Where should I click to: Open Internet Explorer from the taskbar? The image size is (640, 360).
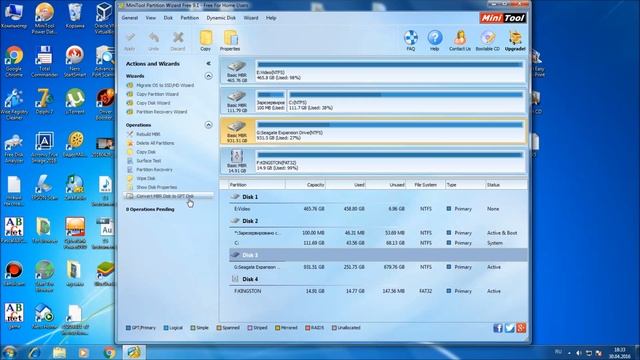34,352
